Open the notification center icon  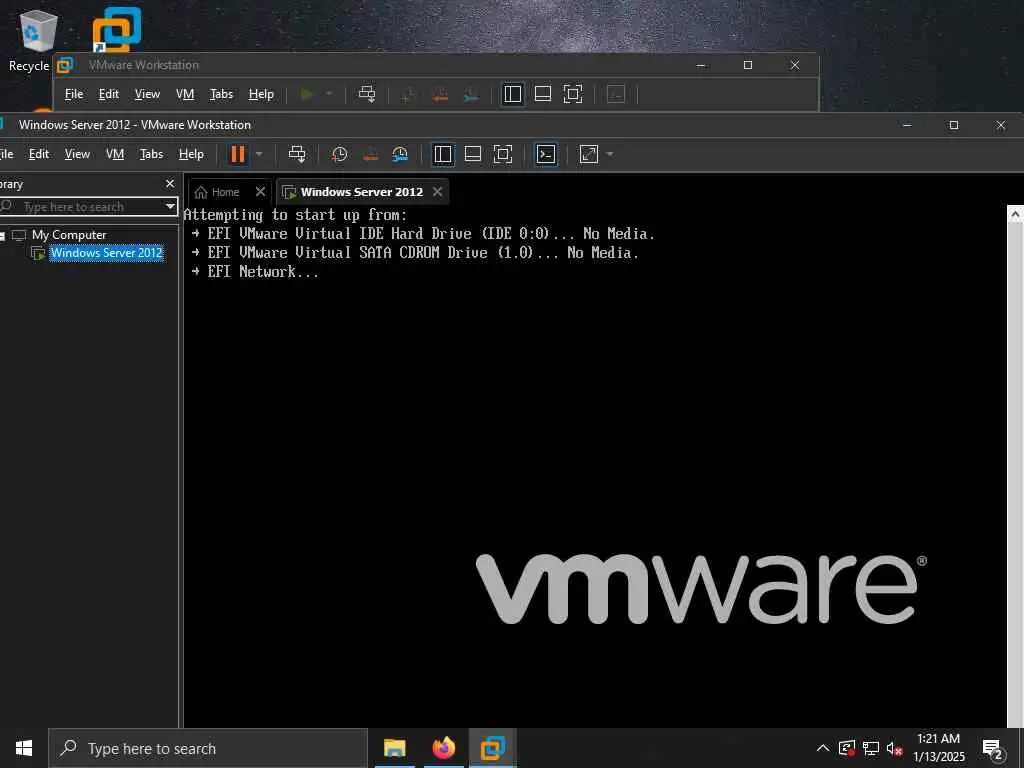click(993, 749)
